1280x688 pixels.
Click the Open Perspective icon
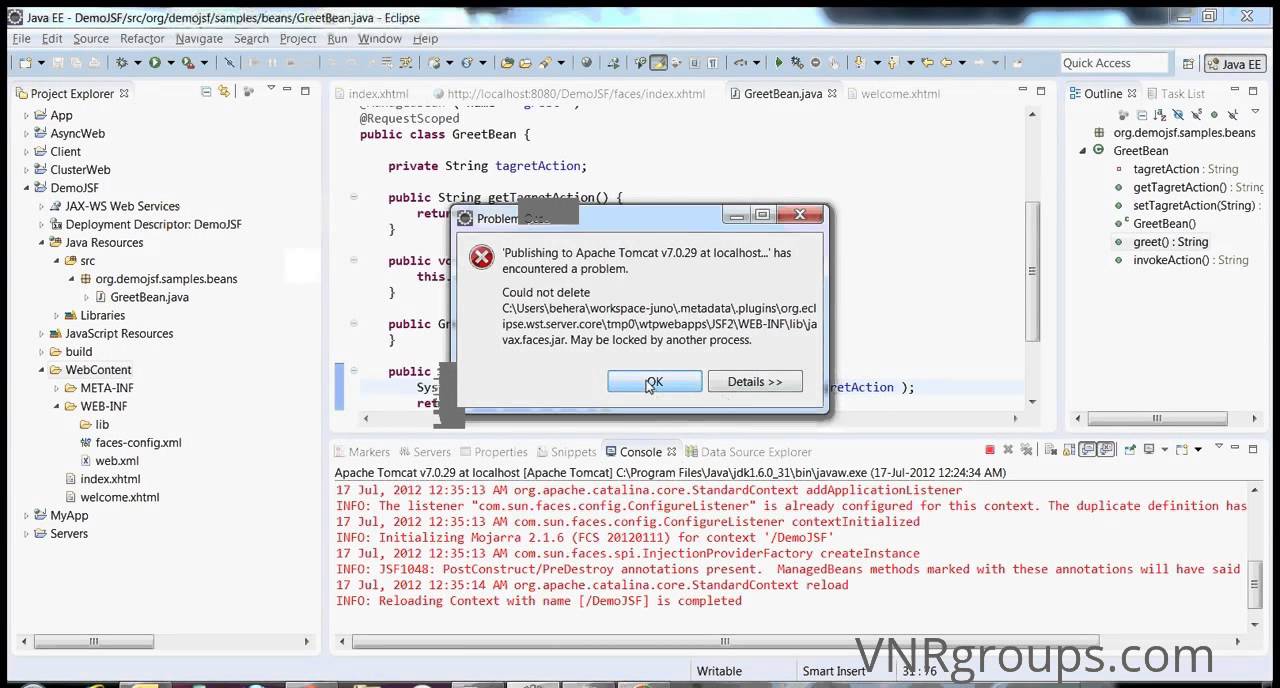click(x=1188, y=63)
